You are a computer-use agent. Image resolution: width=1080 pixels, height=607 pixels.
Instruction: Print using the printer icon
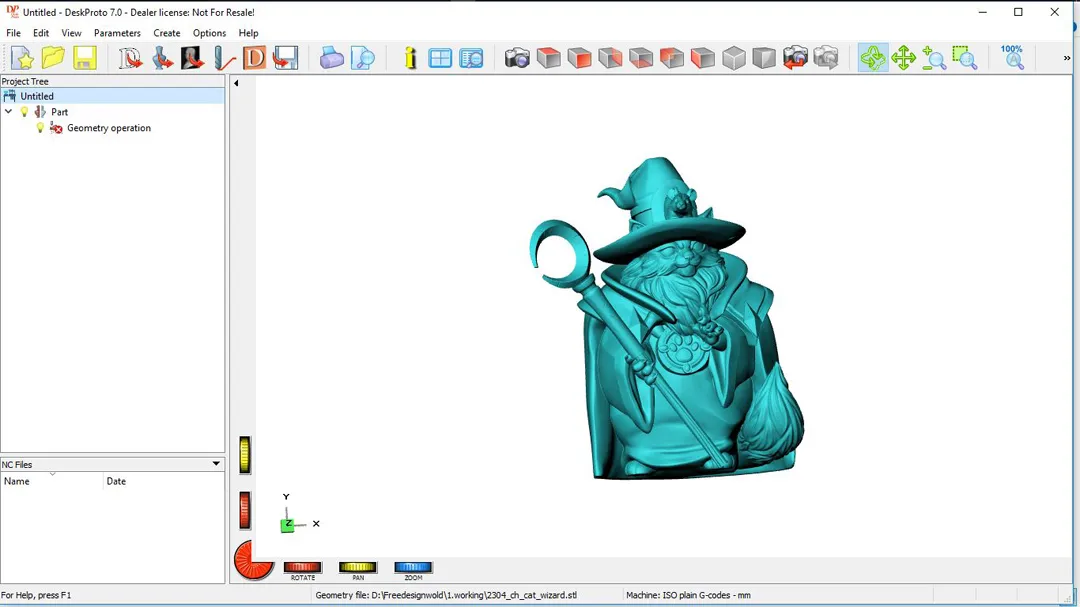pyautogui.click(x=331, y=58)
